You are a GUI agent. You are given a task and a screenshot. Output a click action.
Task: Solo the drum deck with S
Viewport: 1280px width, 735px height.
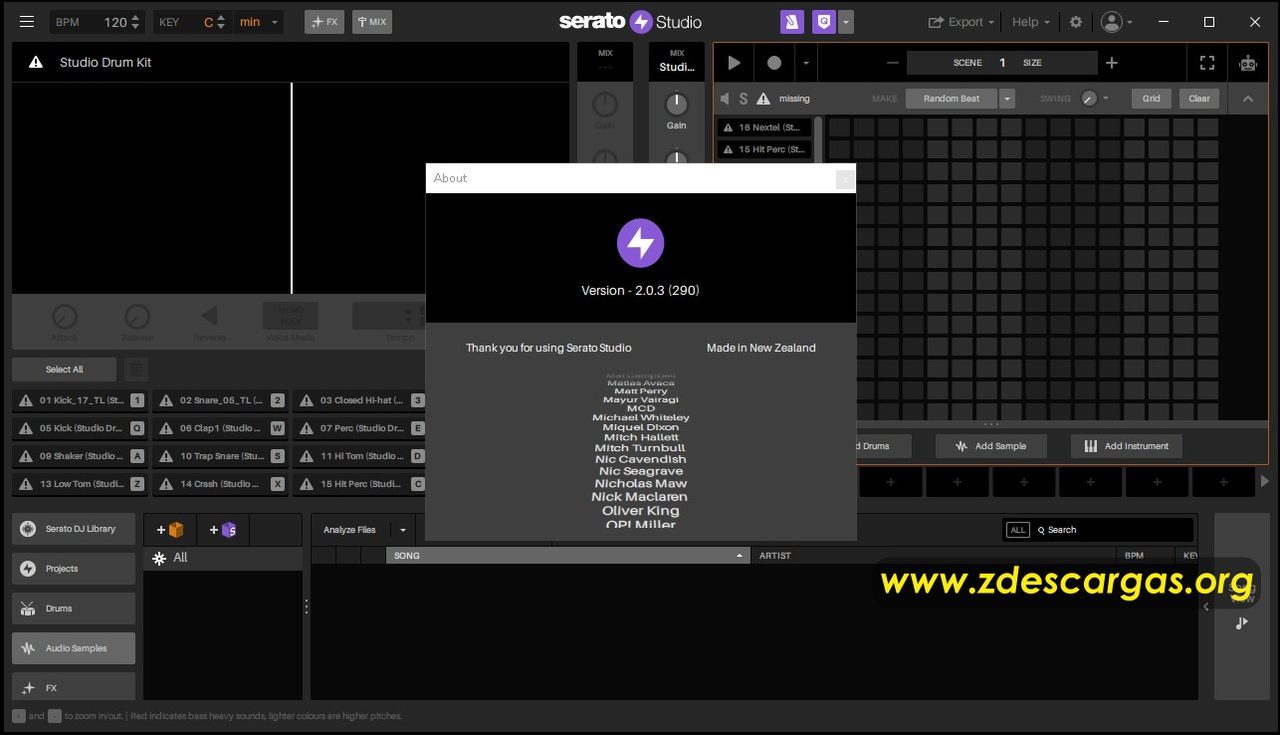coord(743,98)
